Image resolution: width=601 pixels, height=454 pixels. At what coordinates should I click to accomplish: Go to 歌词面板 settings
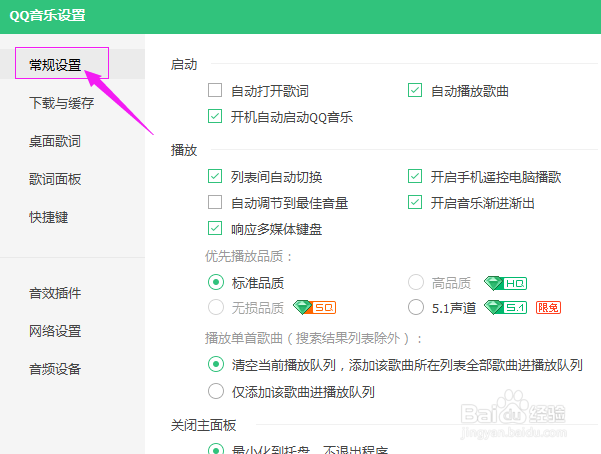point(55,179)
